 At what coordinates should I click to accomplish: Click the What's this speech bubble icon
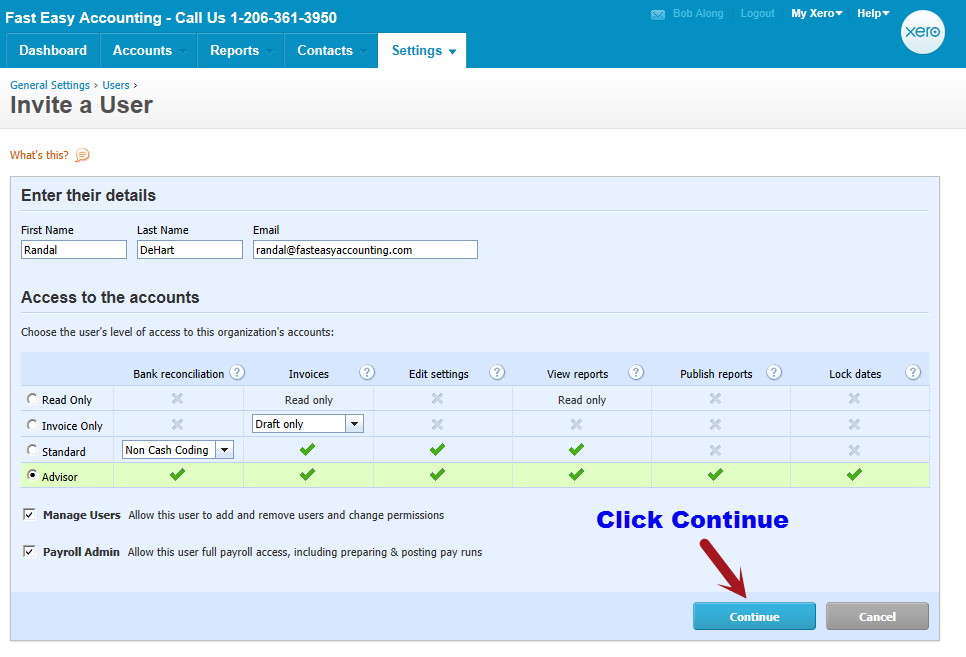pyautogui.click(x=82, y=155)
